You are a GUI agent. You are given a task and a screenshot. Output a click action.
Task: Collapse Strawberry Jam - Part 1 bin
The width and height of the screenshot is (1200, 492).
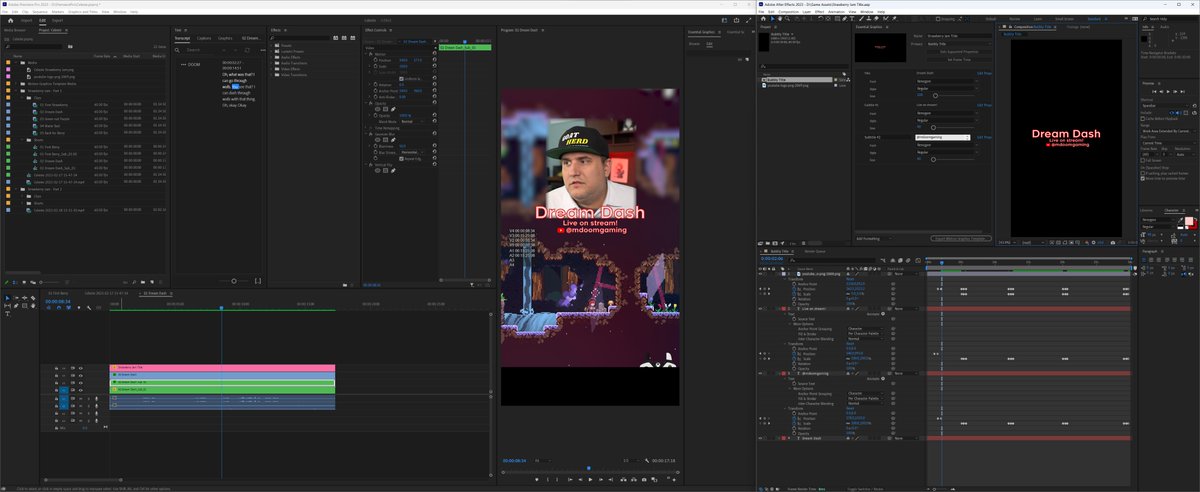(16, 91)
